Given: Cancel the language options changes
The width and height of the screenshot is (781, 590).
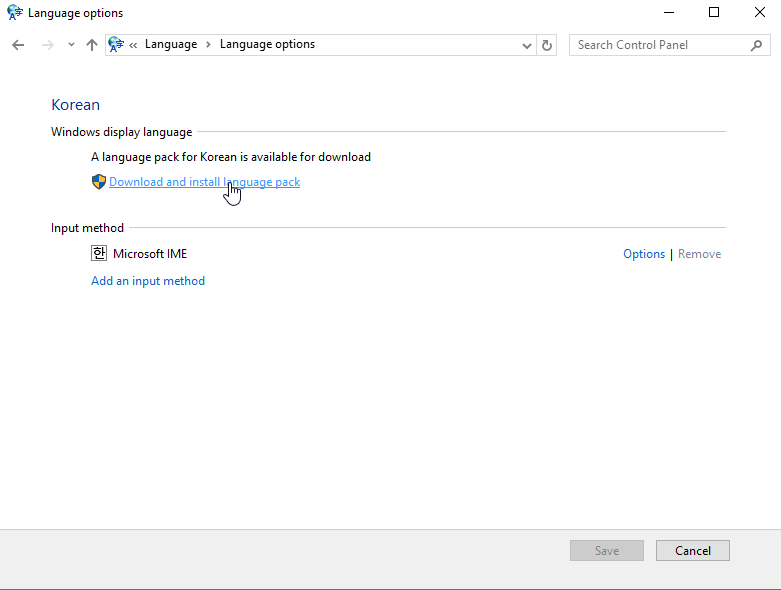Looking at the screenshot, I should coord(692,551).
